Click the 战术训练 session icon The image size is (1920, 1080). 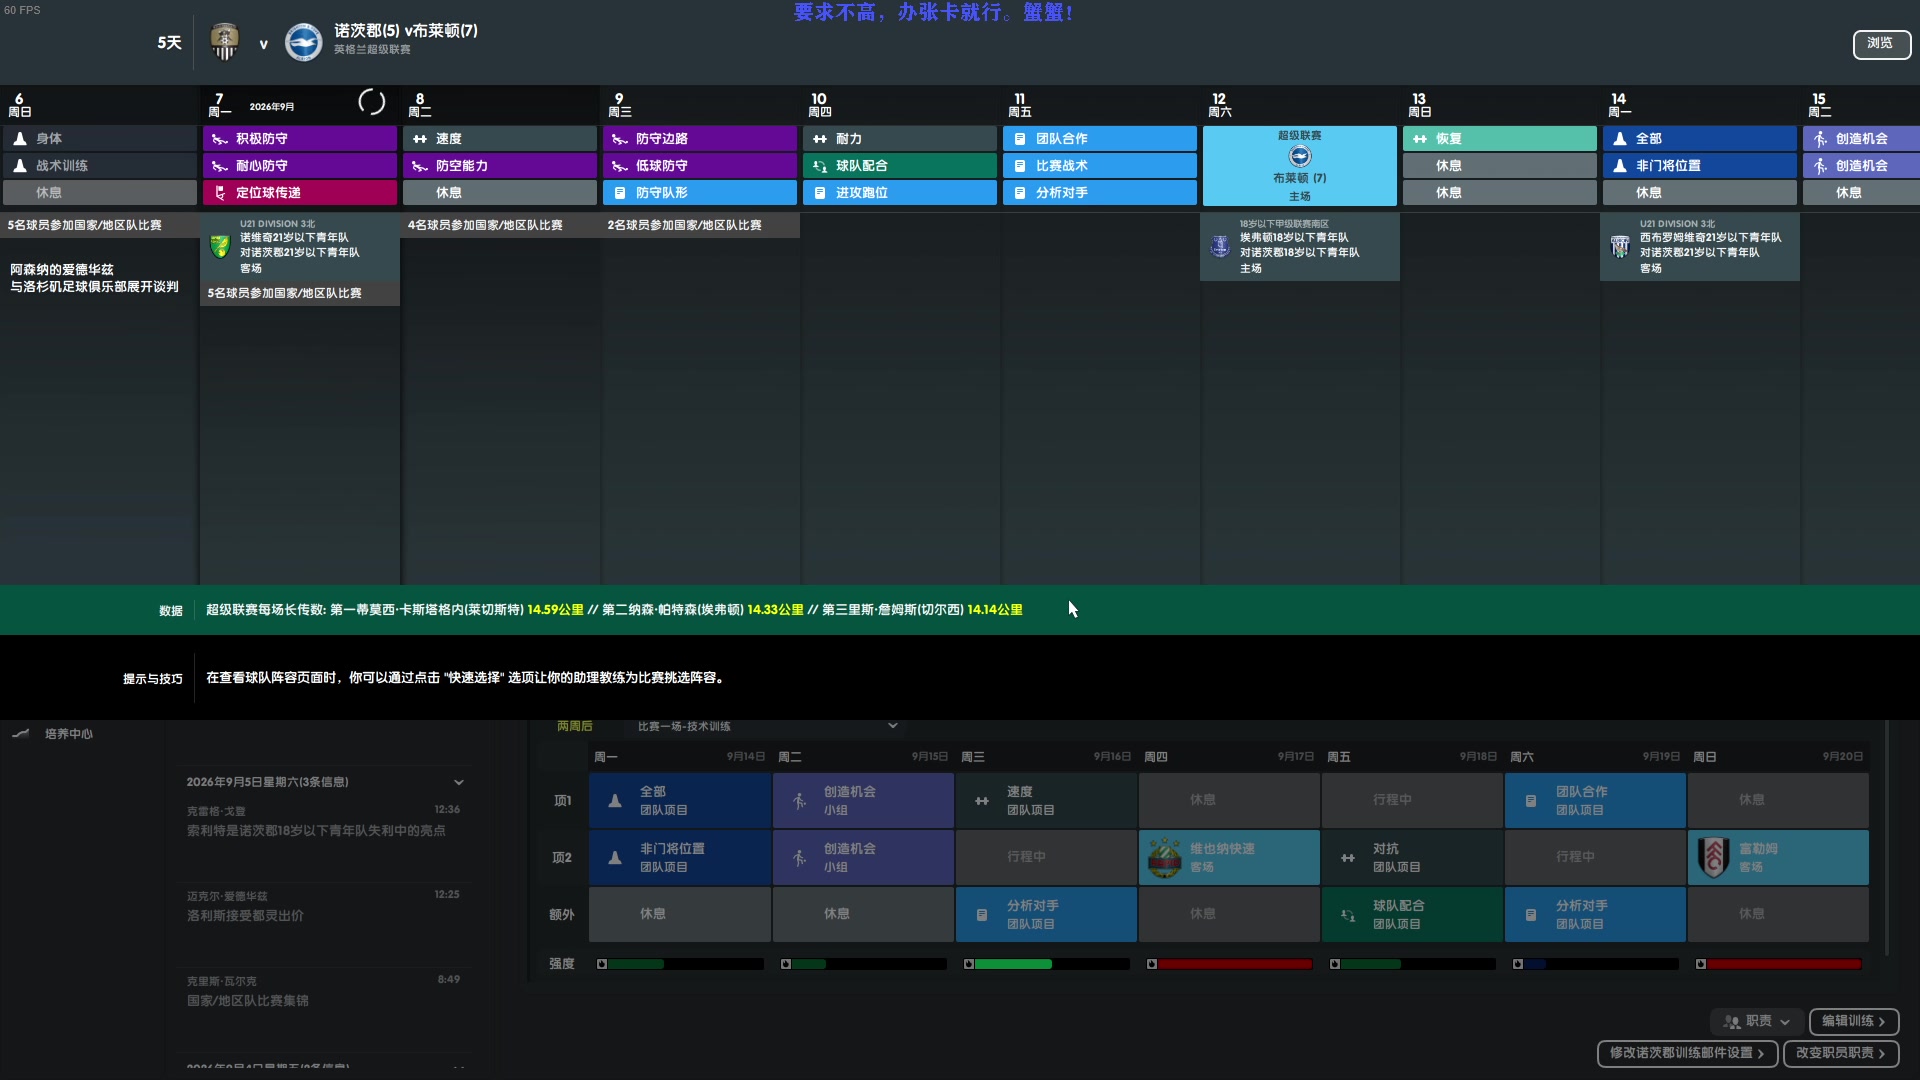pos(20,166)
